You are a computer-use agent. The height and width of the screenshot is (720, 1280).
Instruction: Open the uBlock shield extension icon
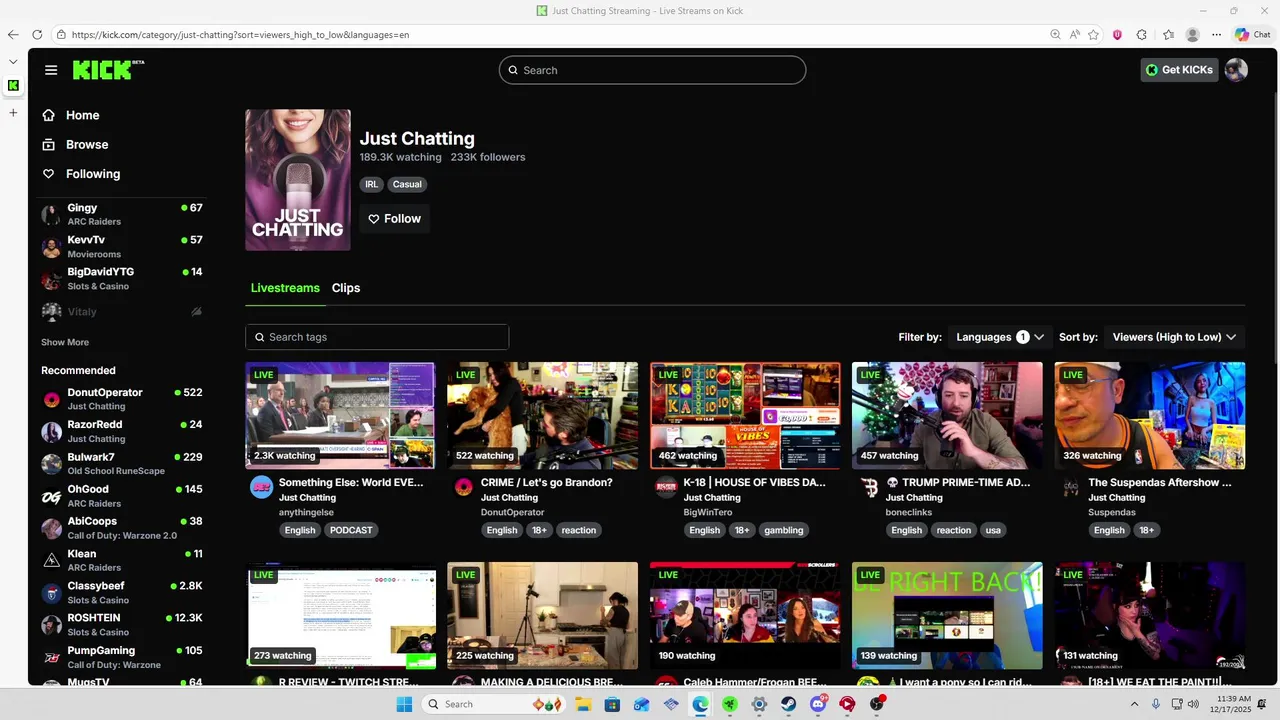click(x=1117, y=34)
